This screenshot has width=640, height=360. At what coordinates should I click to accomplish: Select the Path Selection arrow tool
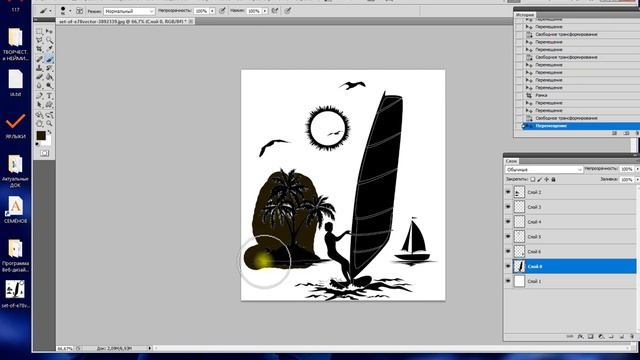pos(40,104)
